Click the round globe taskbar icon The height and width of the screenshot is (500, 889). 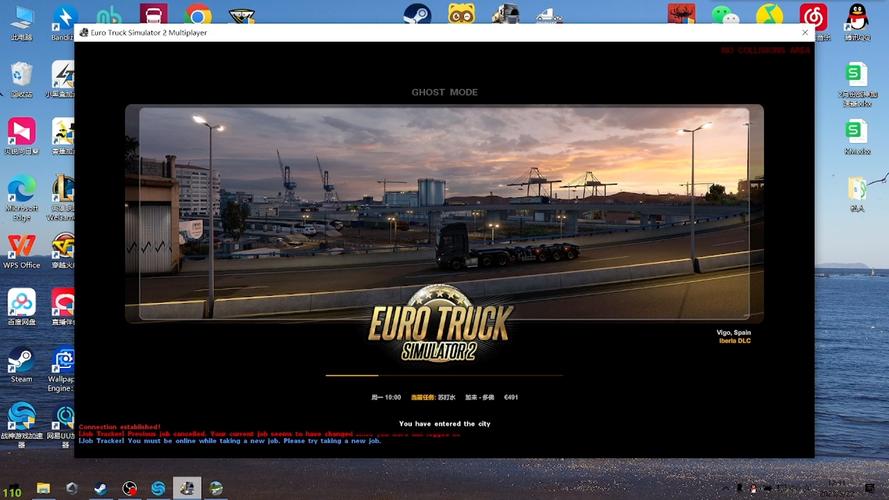click(x=216, y=488)
